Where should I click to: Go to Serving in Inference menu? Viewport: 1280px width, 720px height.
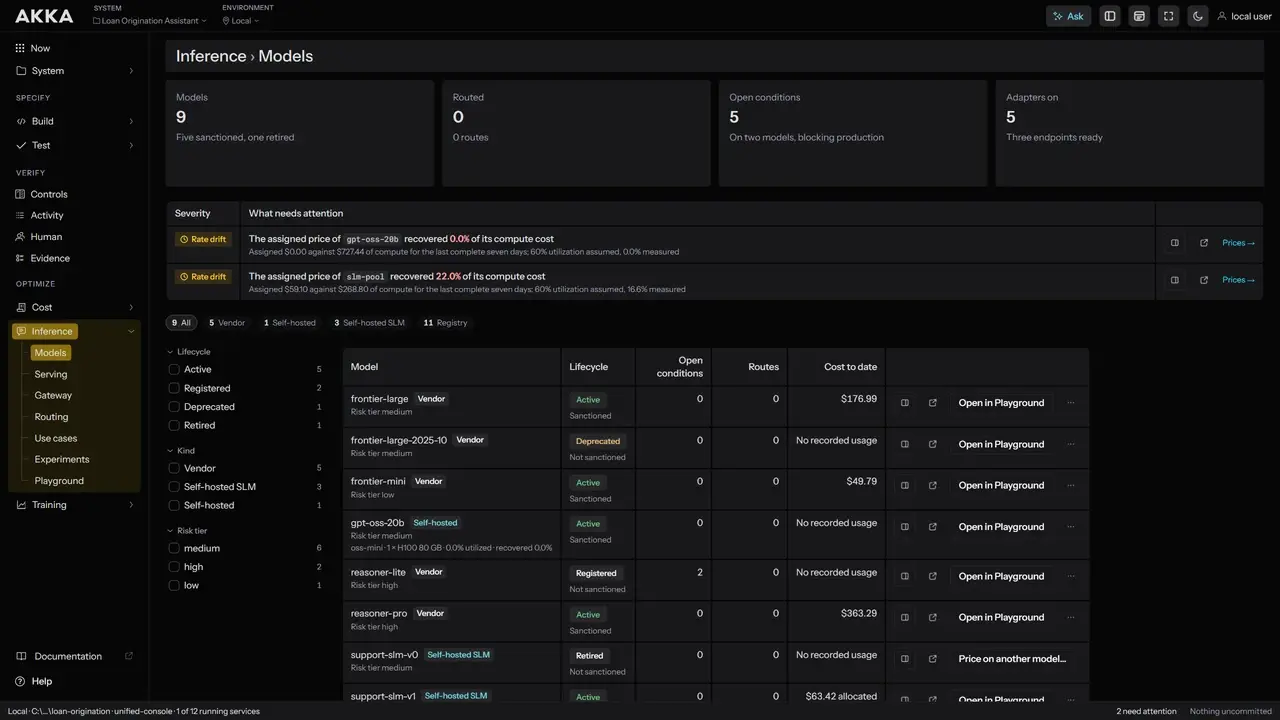(x=51, y=374)
